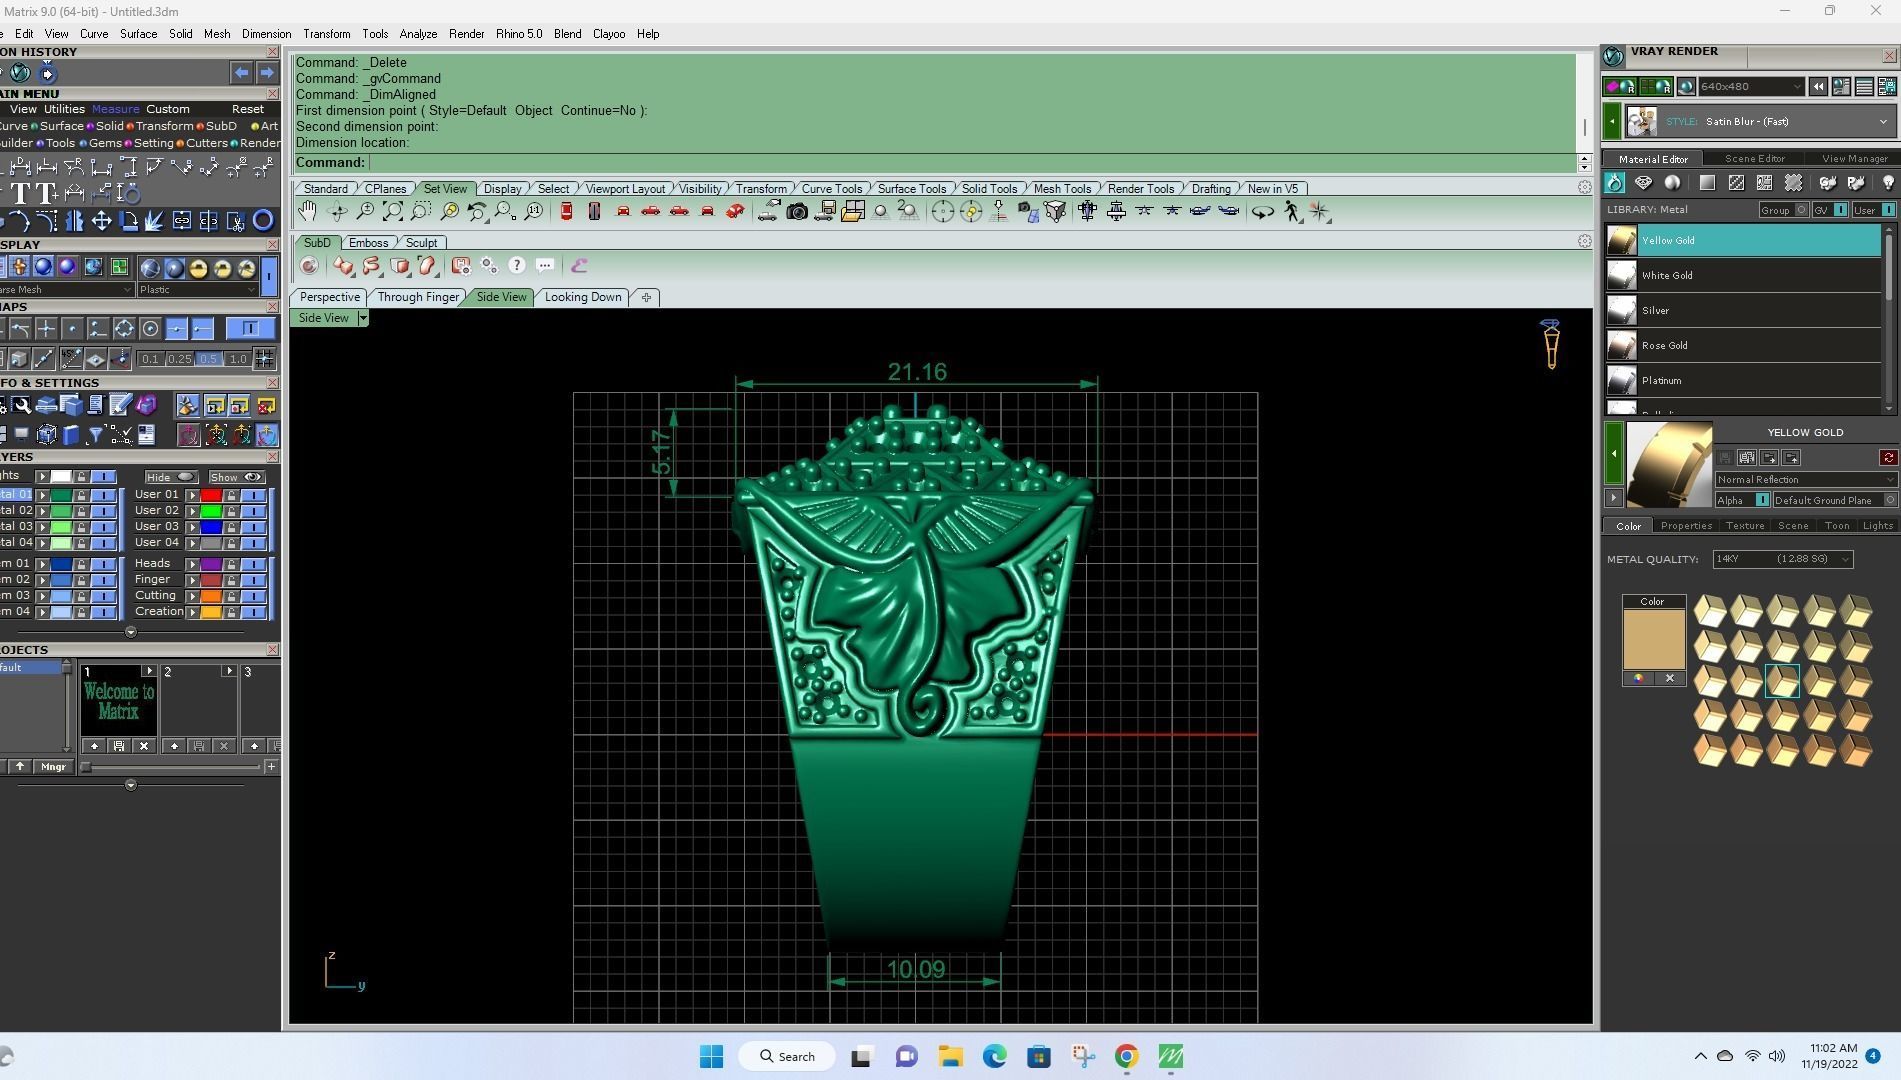Viewport: 1901px width, 1080px height.
Task: Click the orange Cutting layer color swatch
Action: point(211,596)
